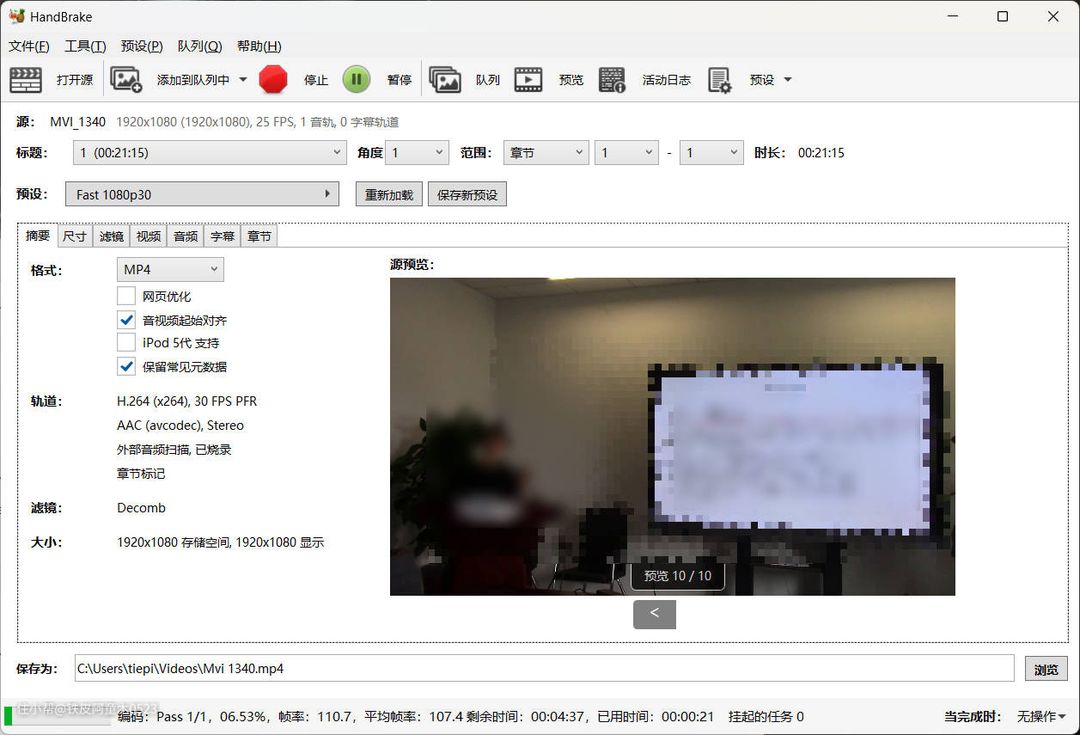
Task: Open the Activity Log icon
Action: pyautogui.click(x=612, y=80)
